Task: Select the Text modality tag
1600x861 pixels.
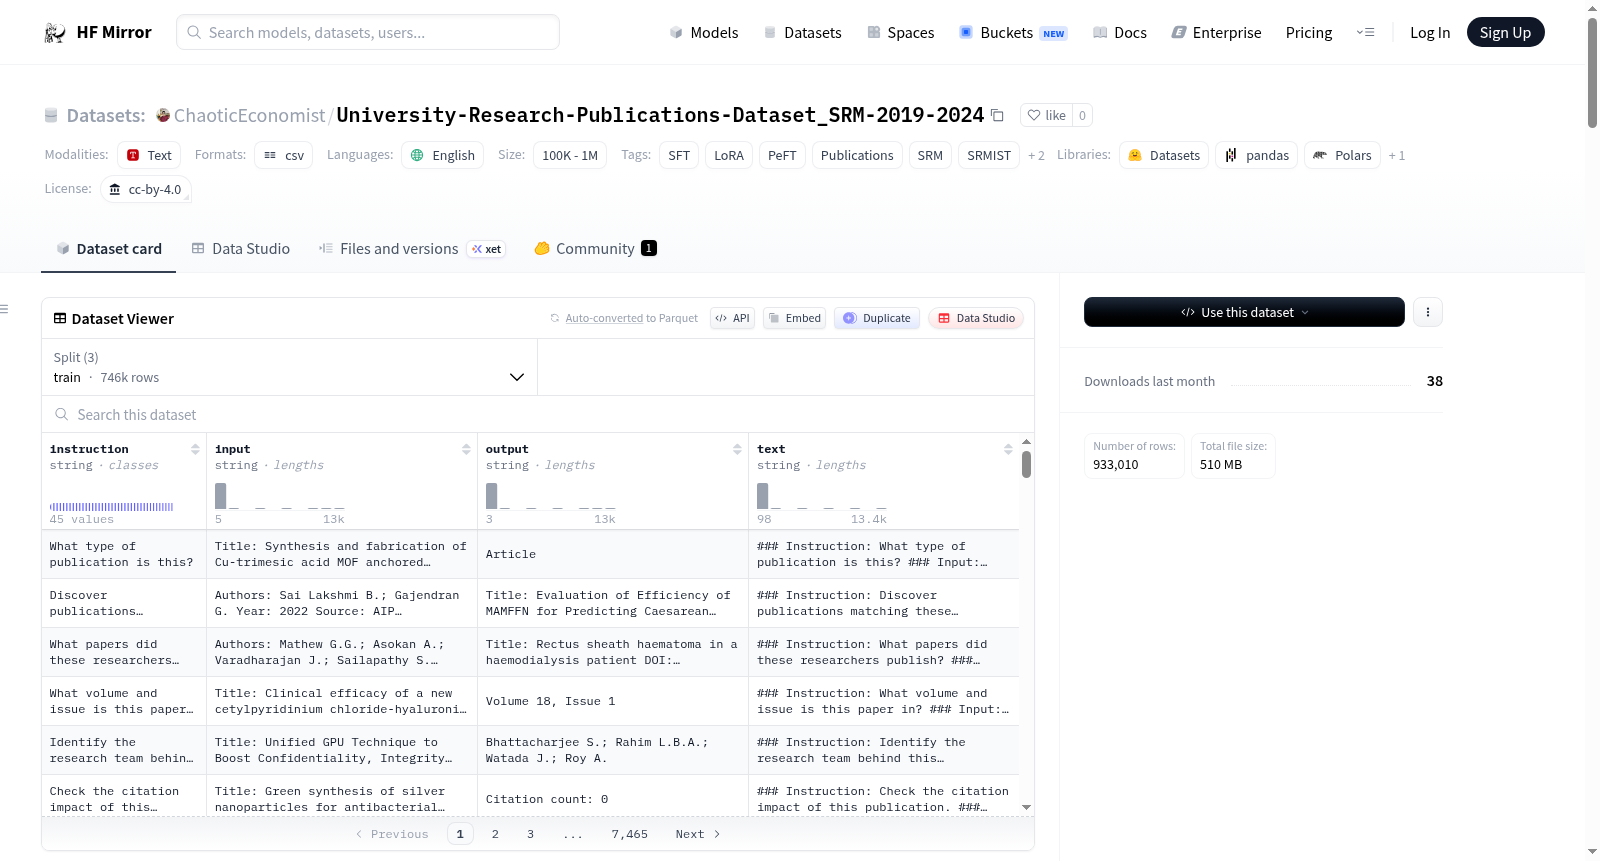Action: point(149,155)
